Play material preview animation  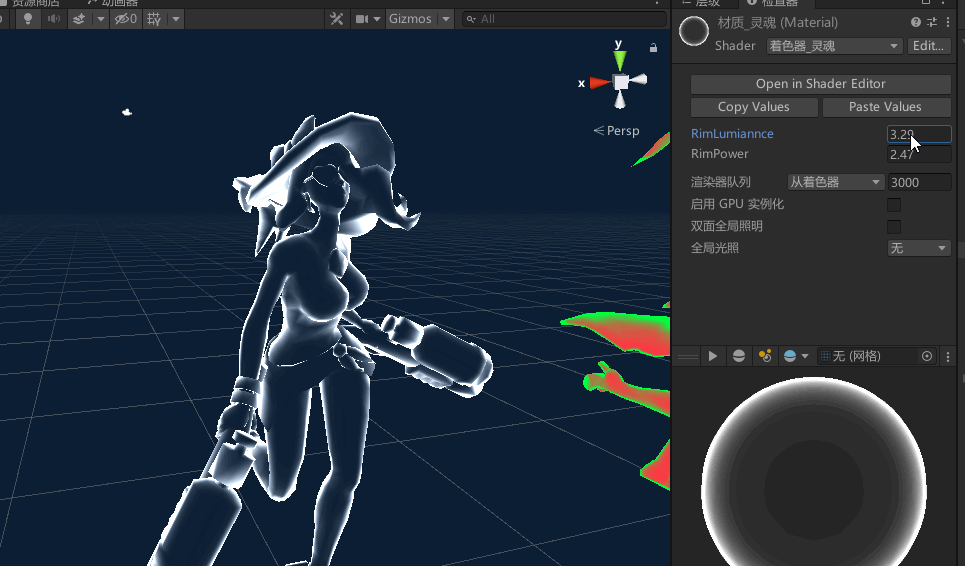point(713,356)
